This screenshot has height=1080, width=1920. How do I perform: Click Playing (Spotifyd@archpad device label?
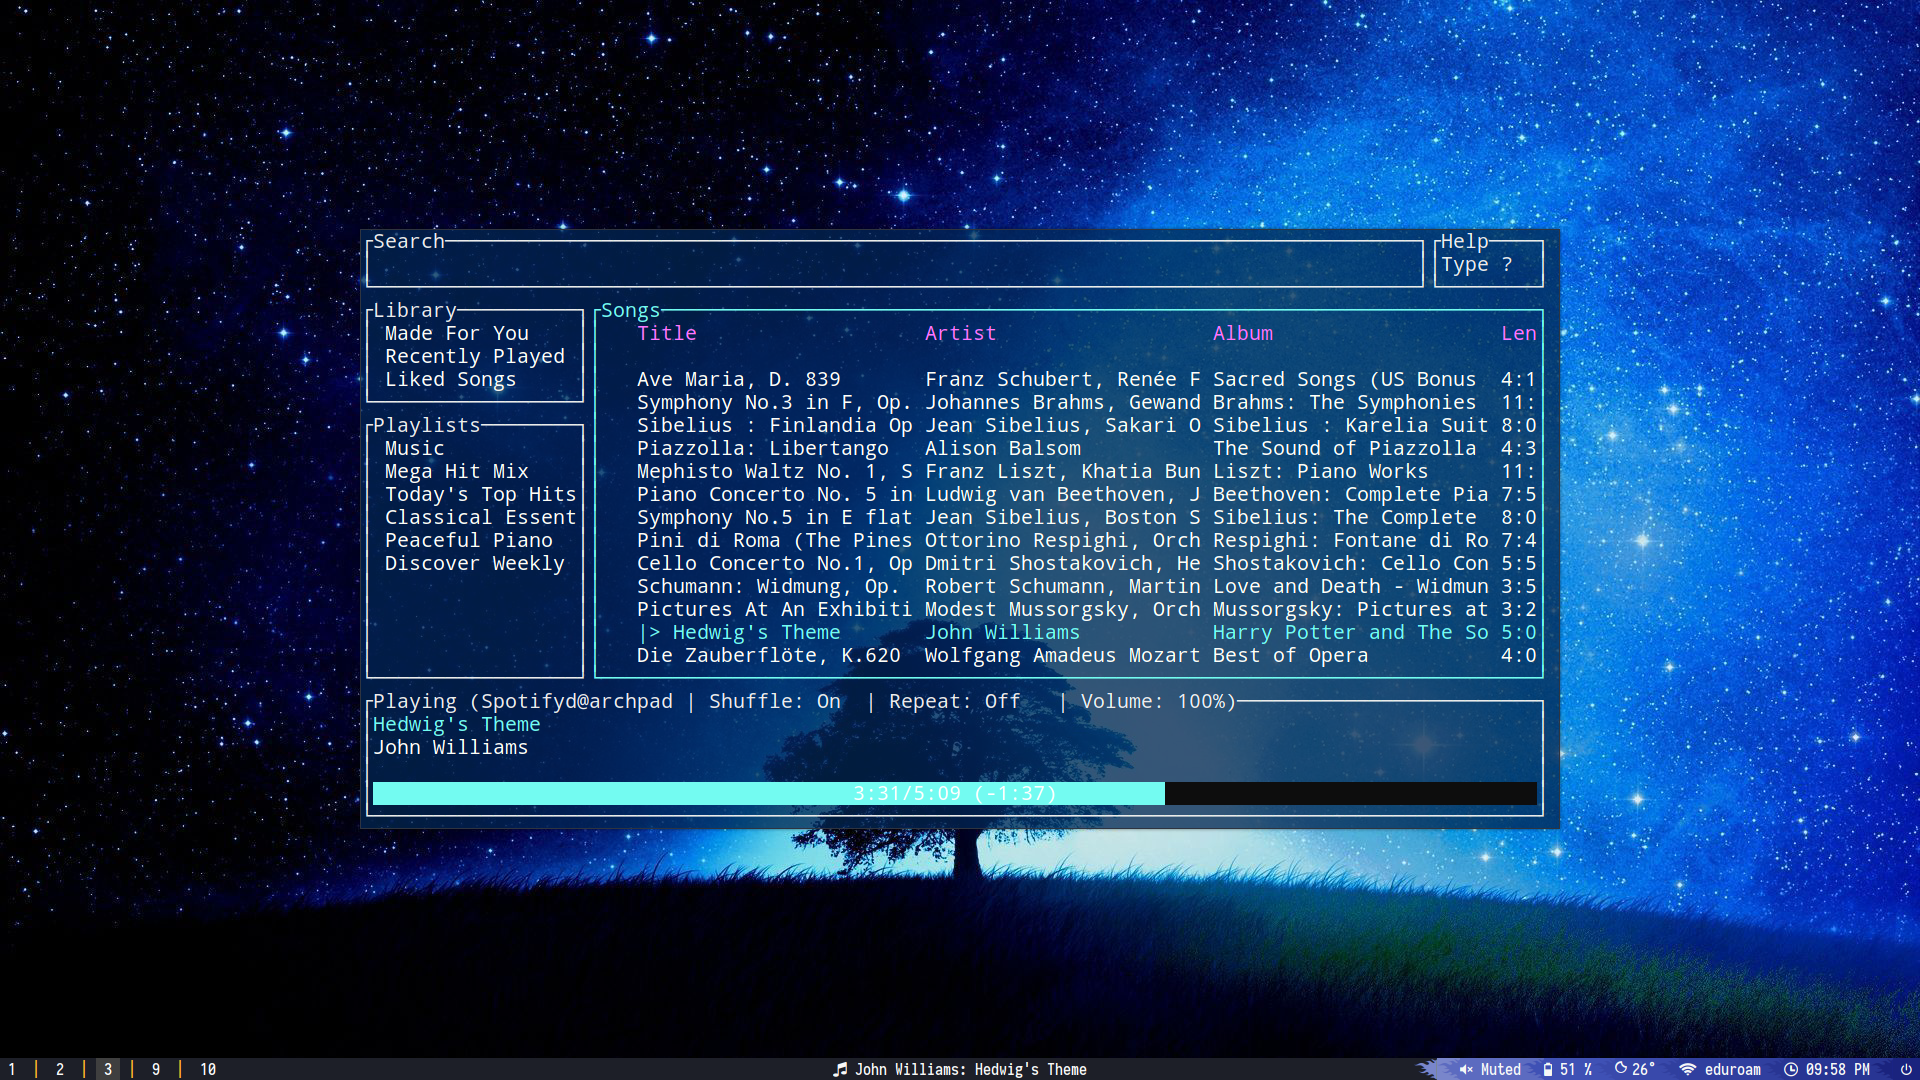523,701
